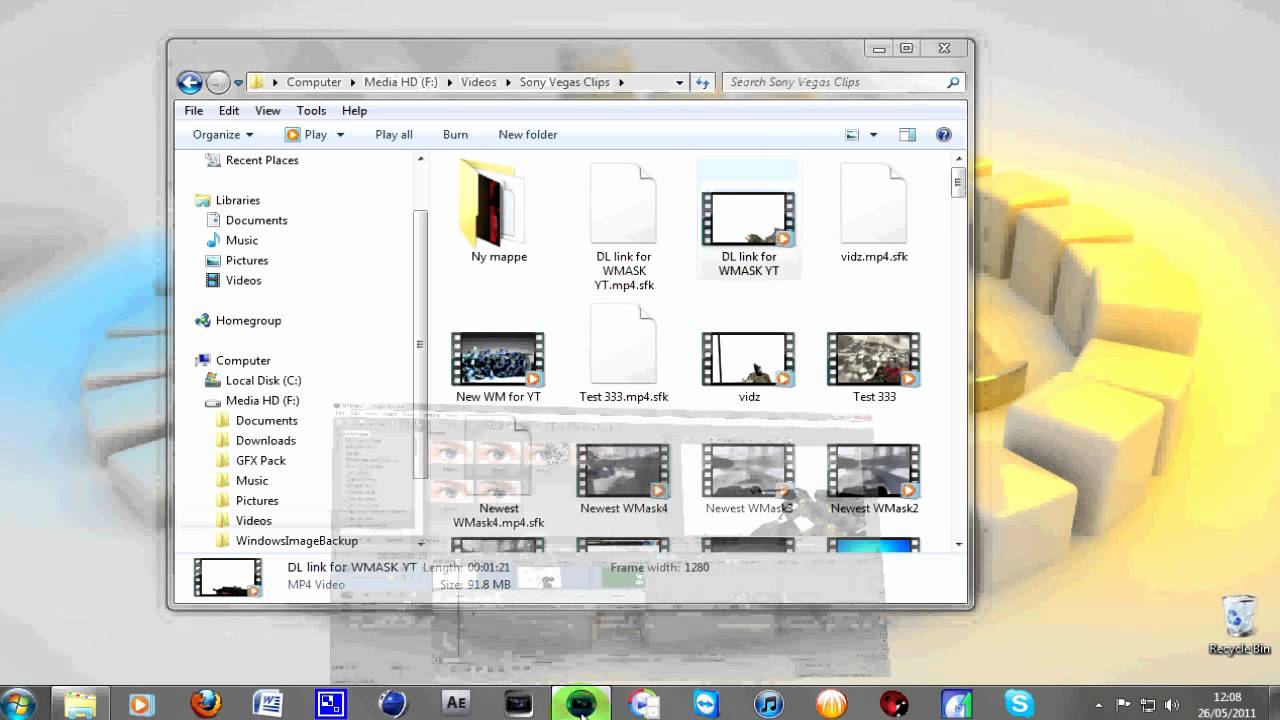Image resolution: width=1280 pixels, height=720 pixels.
Task: Click the Burn button
Action: [x=455, y=134]
